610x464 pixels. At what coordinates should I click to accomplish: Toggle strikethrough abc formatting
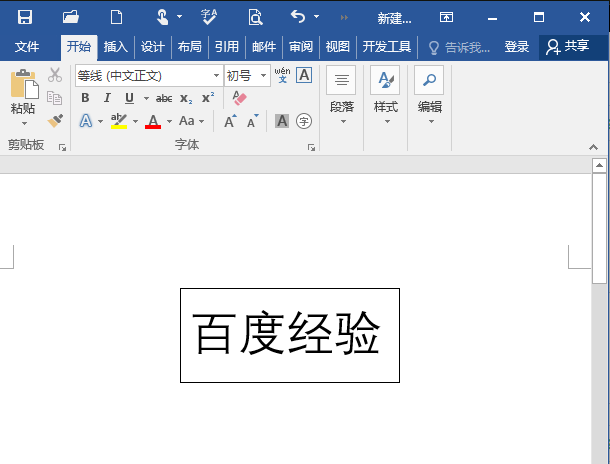tap(164, 98)
